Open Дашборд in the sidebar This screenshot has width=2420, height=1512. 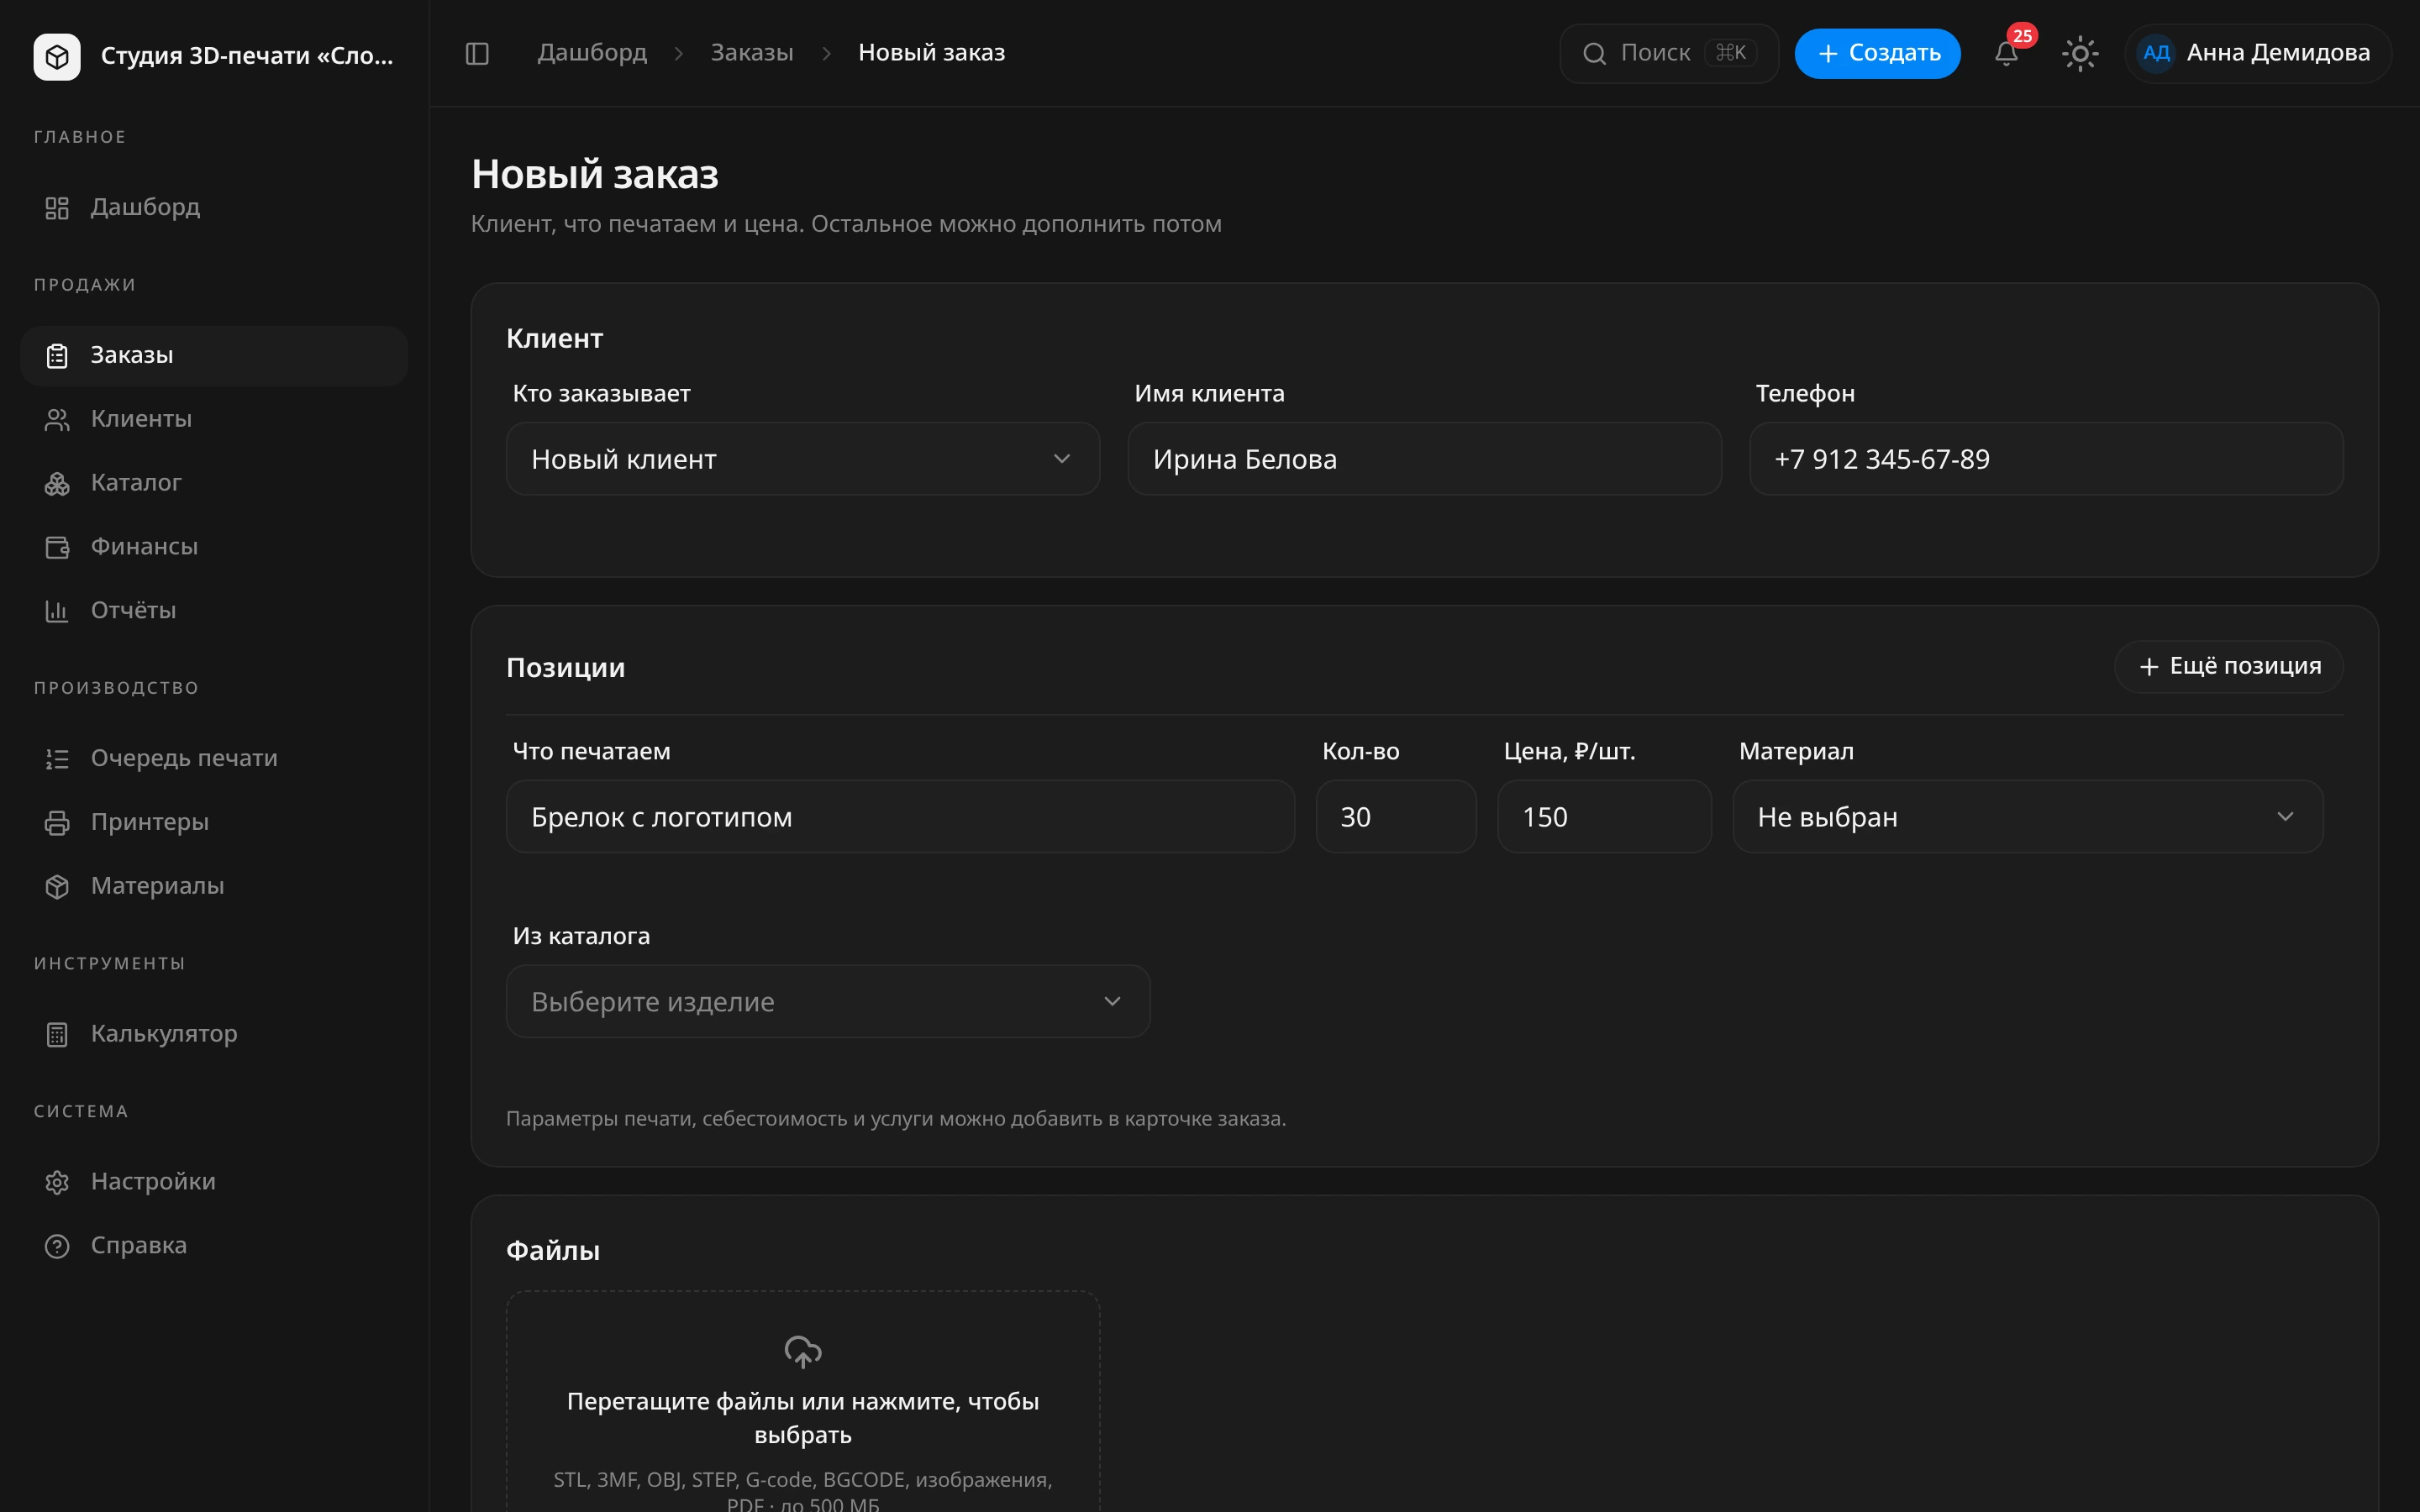(214, 207)
